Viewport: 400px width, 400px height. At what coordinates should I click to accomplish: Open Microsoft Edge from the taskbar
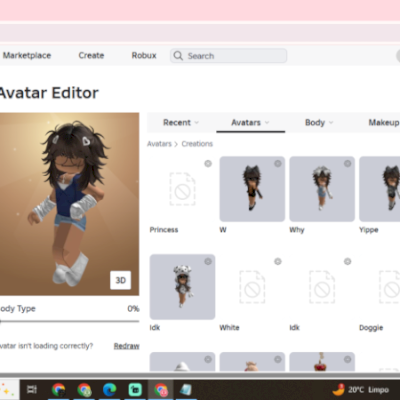click(x=109, y=389)
